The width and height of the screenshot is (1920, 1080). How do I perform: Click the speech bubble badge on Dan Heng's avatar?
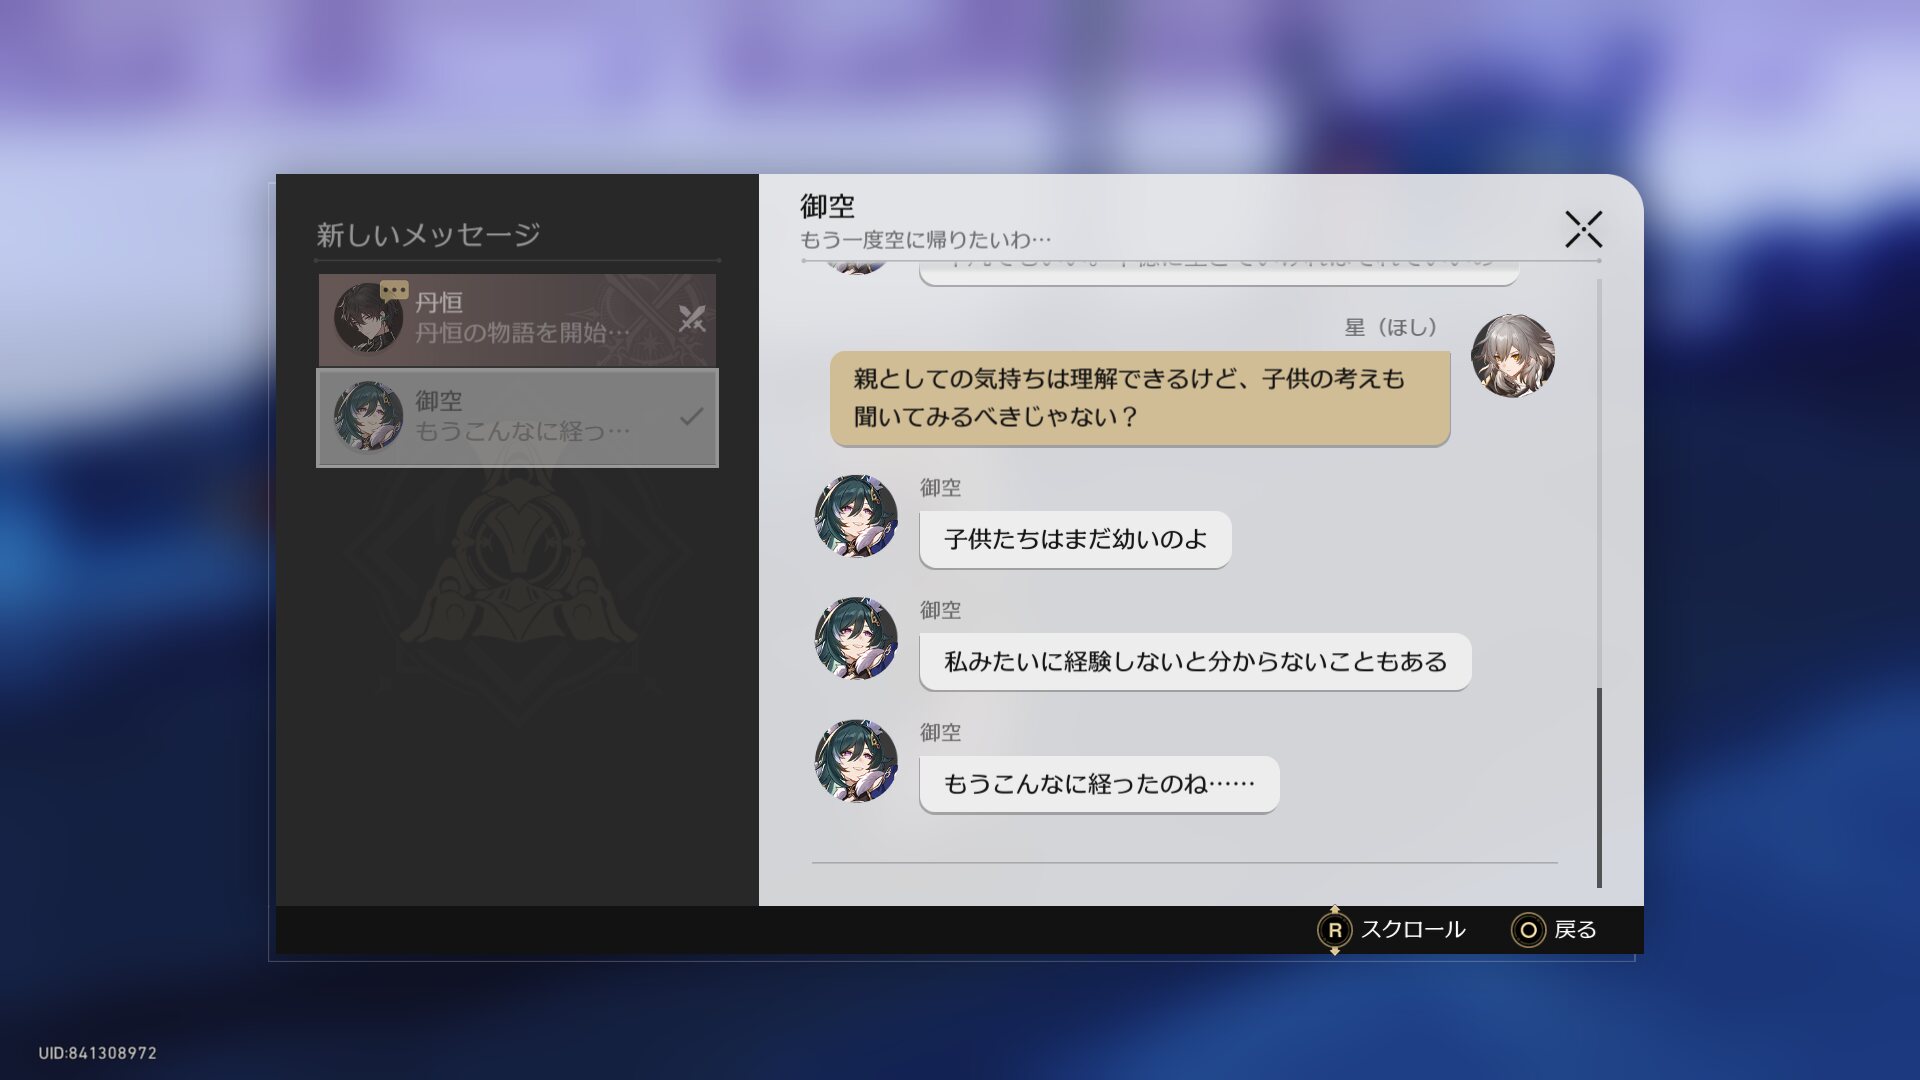[x=394, y=291]
